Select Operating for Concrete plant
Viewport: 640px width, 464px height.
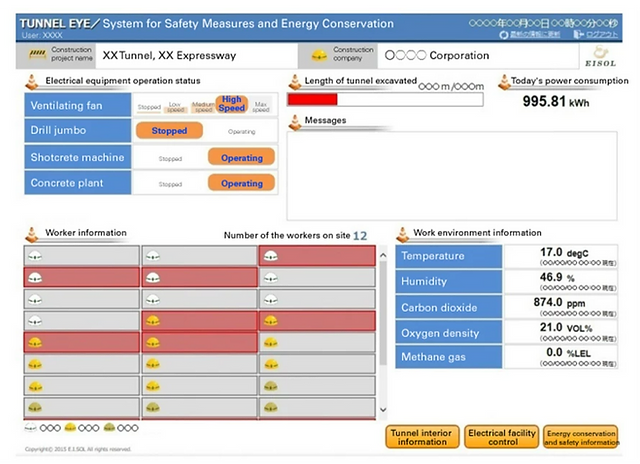(x=242, y=183)
